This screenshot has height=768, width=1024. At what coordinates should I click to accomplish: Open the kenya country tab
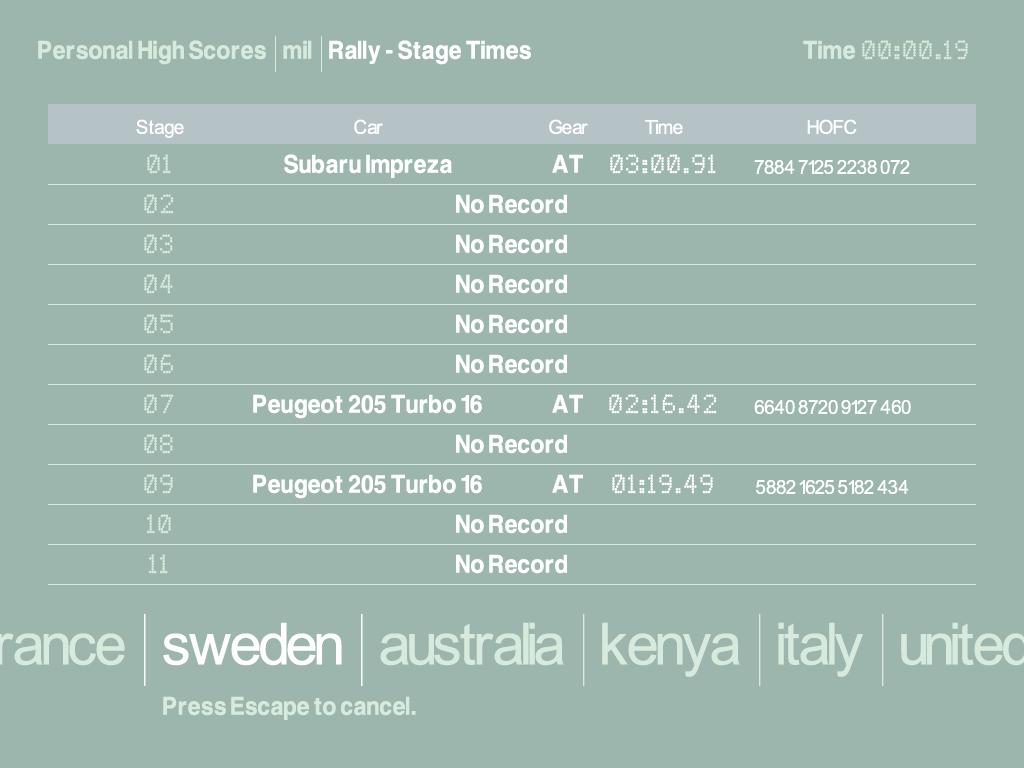tap(669, 646)
